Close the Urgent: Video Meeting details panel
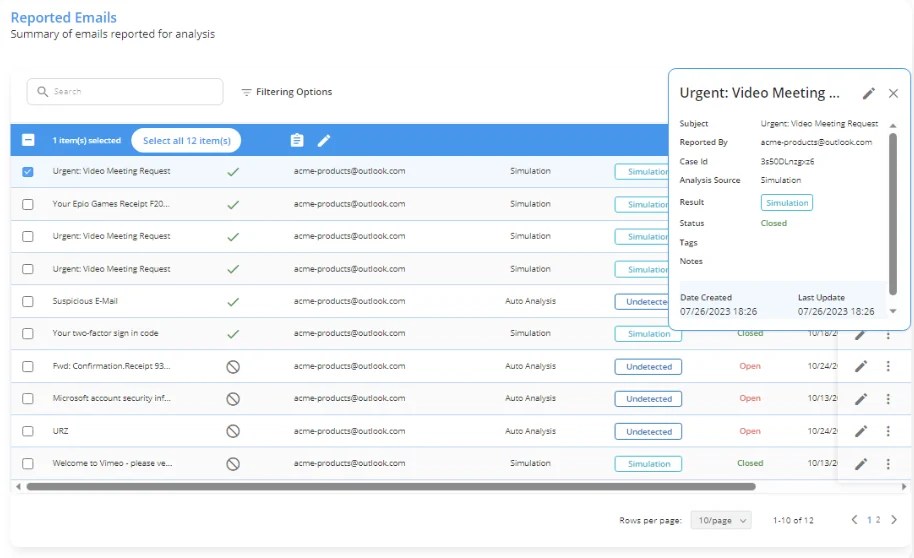 click(x=893, y=93)
